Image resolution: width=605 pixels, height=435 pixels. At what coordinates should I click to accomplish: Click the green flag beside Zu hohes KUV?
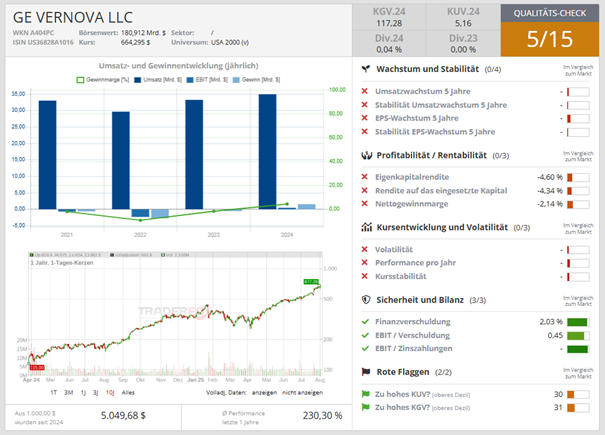pyautogui.click(x=365, y=394)
